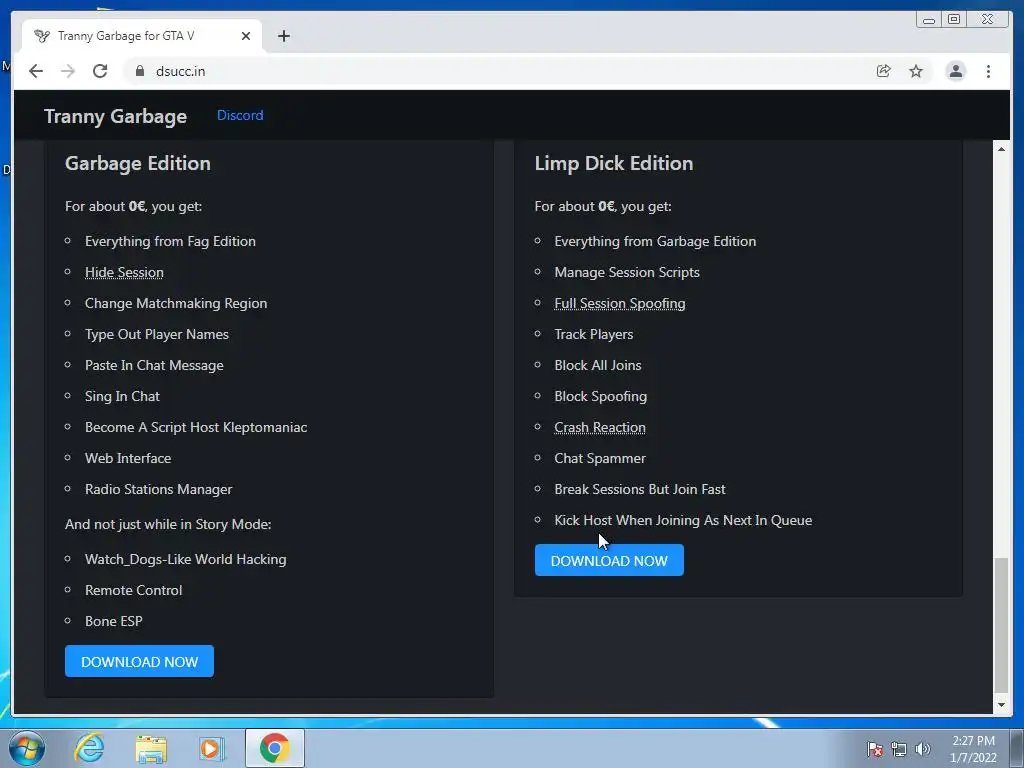
Task: Open the Windows Start menu orb
Action: 27,748
